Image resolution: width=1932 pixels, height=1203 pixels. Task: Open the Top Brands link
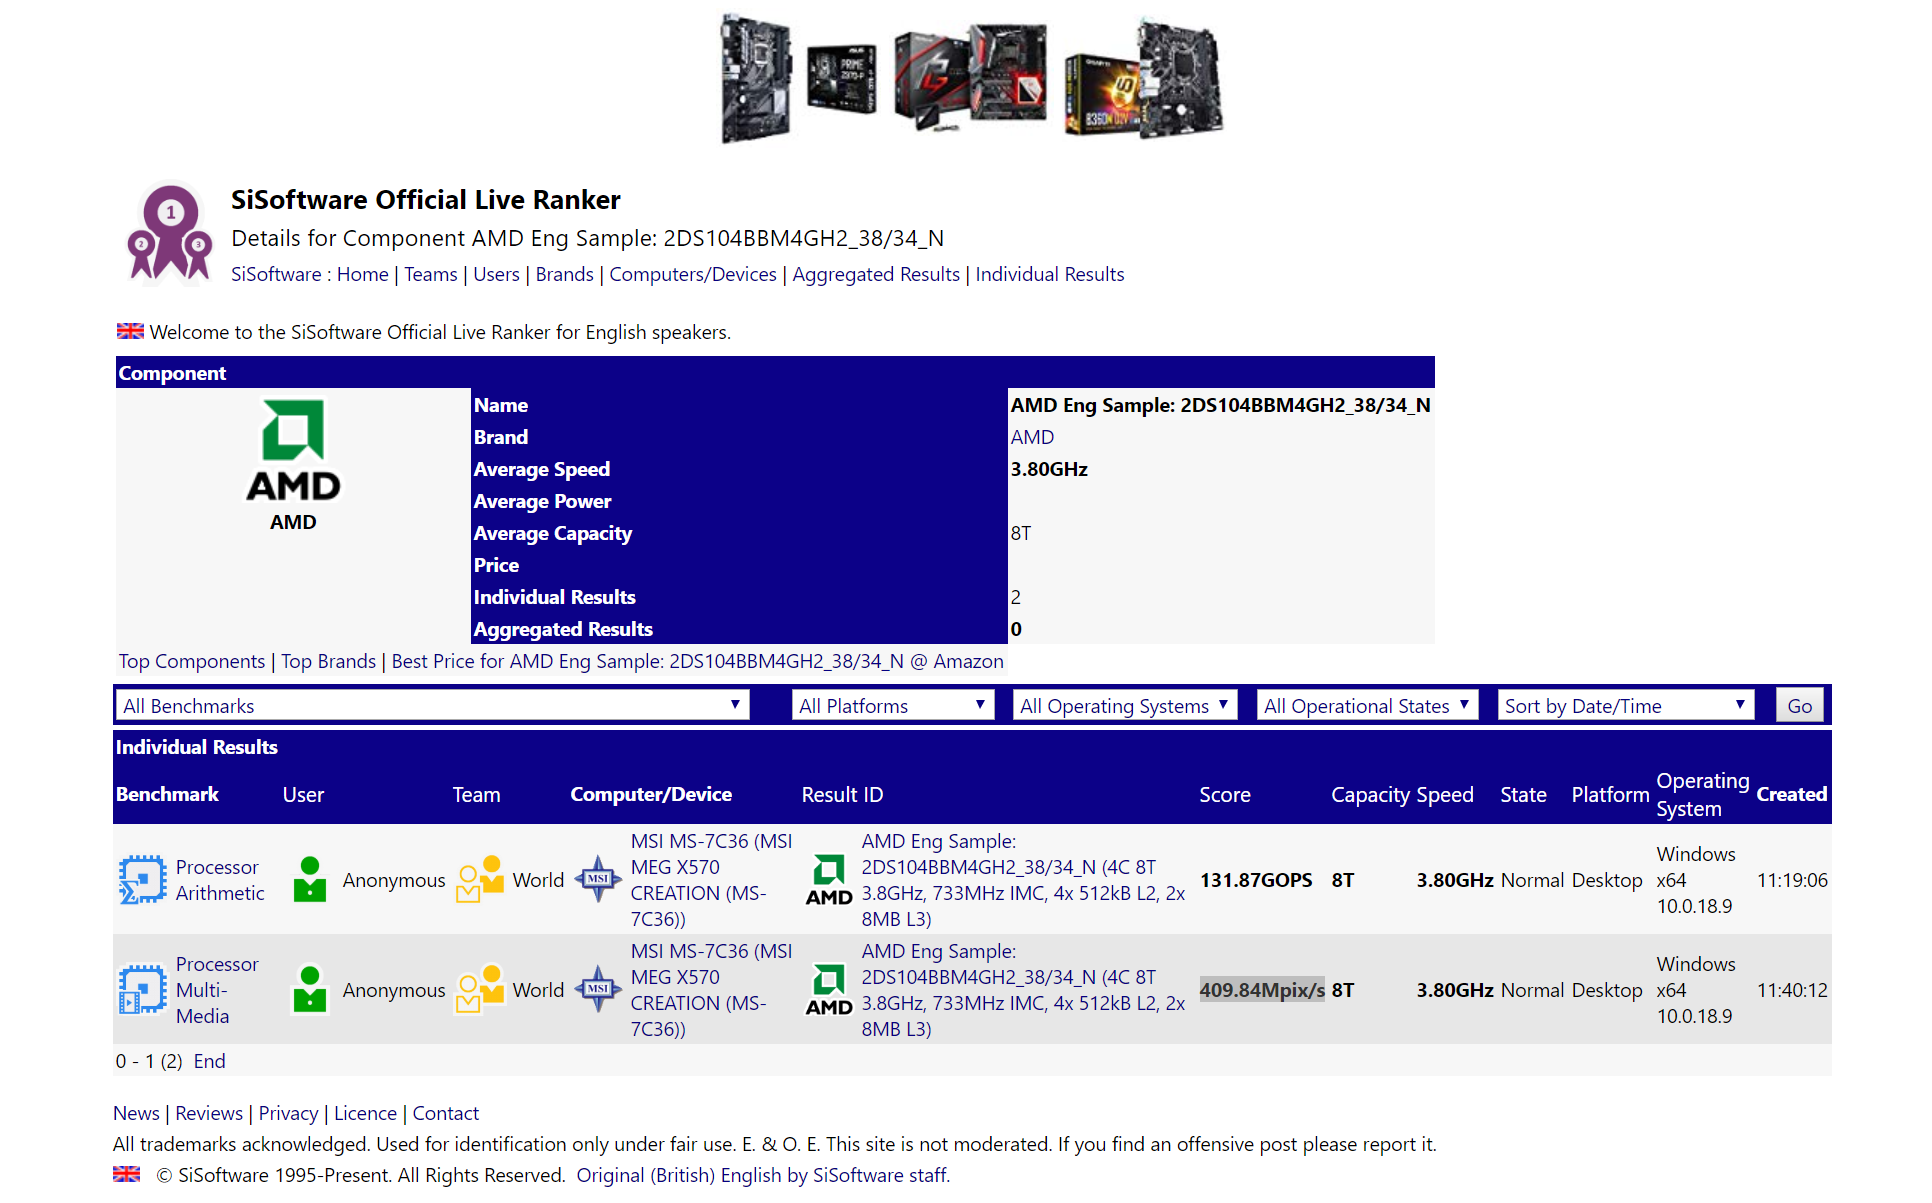pyautogui.click(x=328, y=661)
